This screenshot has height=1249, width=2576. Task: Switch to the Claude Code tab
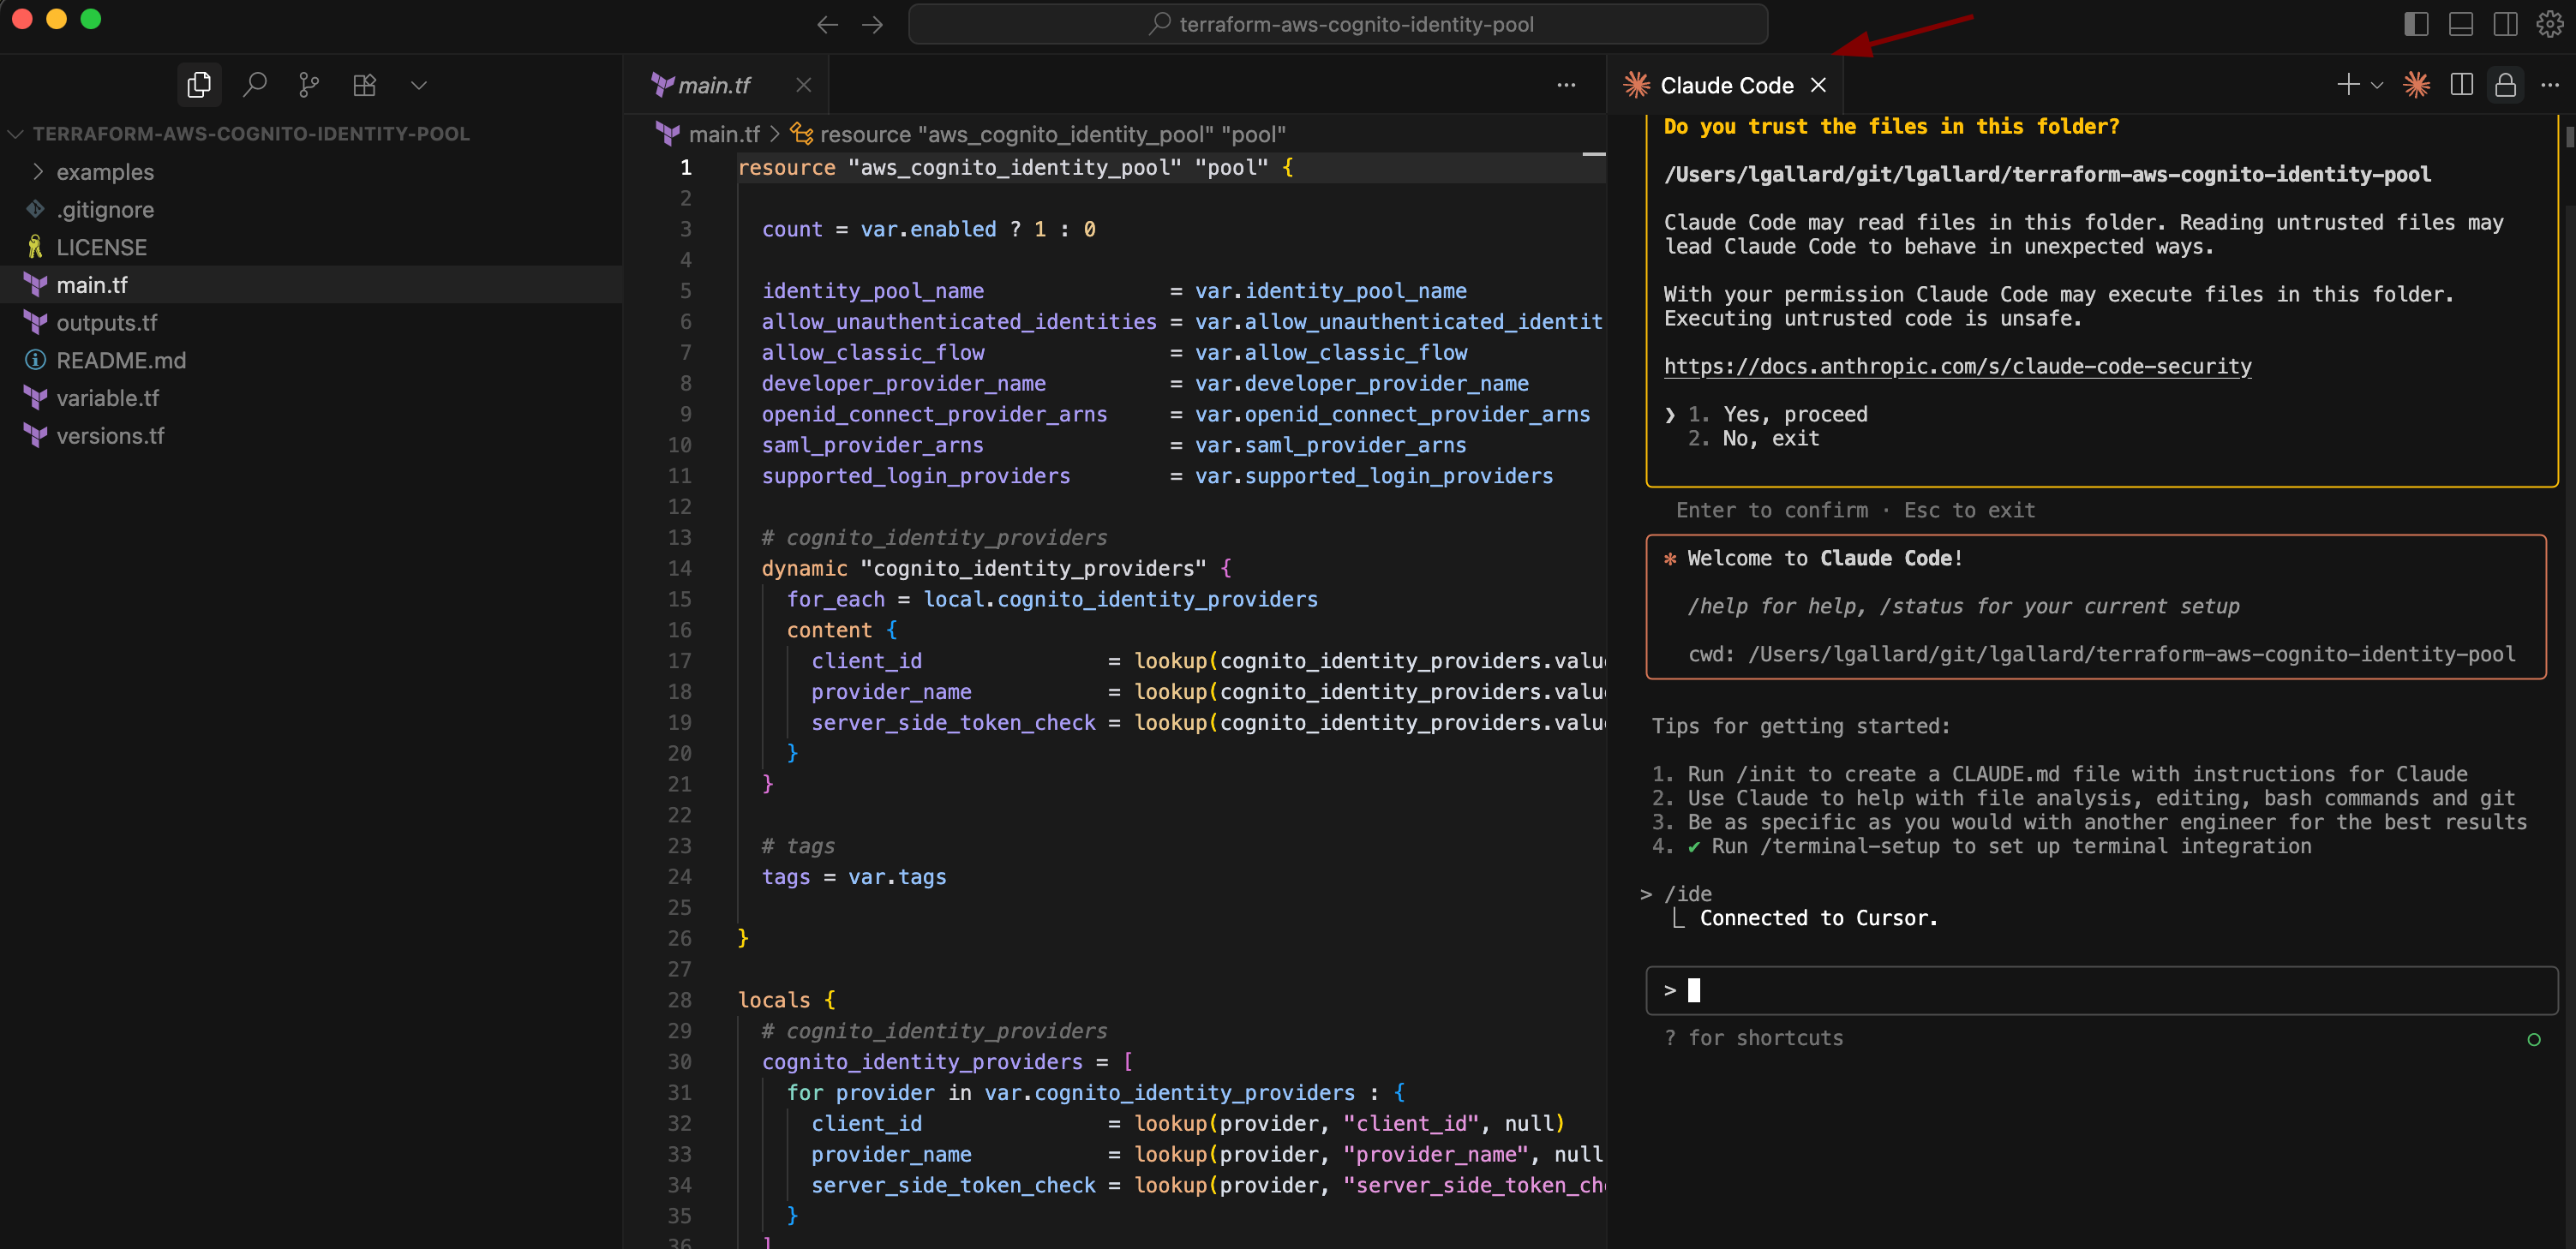(x=1726, y=85)
